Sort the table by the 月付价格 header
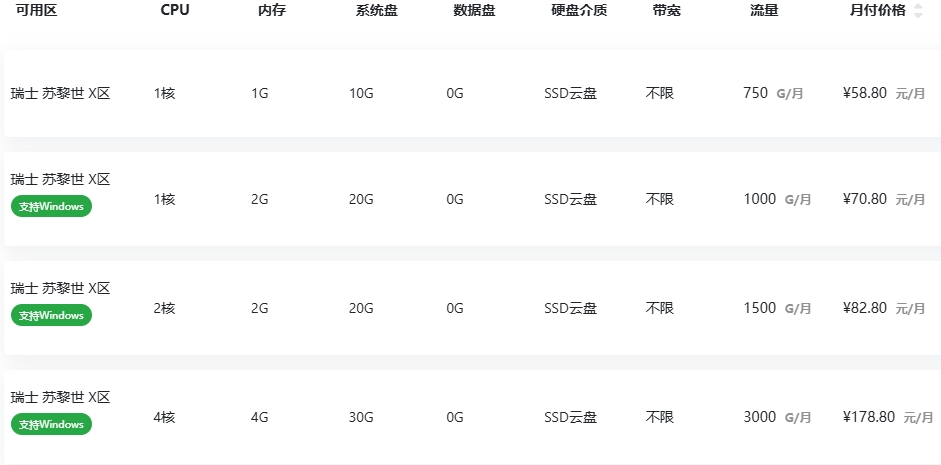The width and height of the screenshot is (941, 465). tap(877, 11)
